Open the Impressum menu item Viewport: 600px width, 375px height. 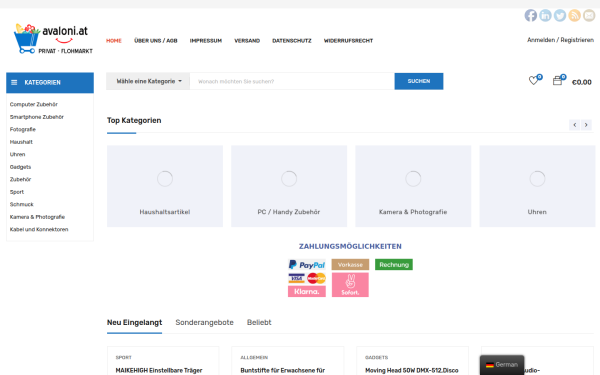coord(206,41)
